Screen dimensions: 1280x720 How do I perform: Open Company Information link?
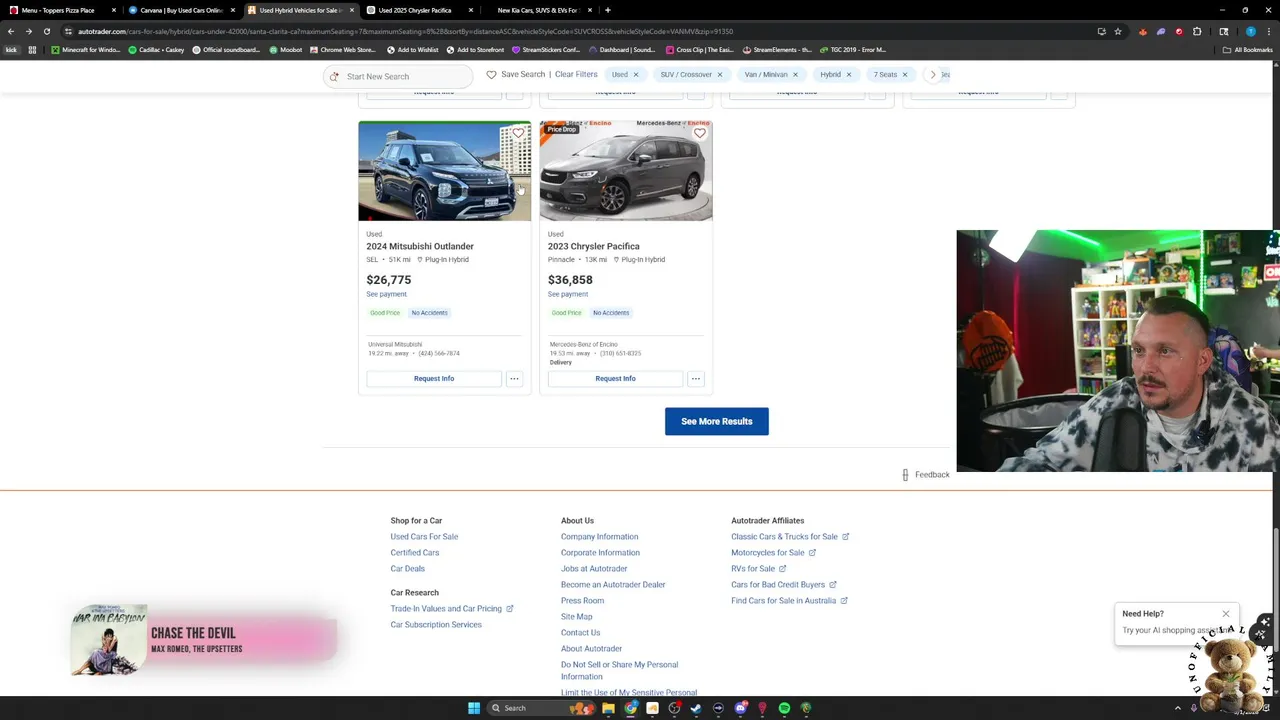599,537
